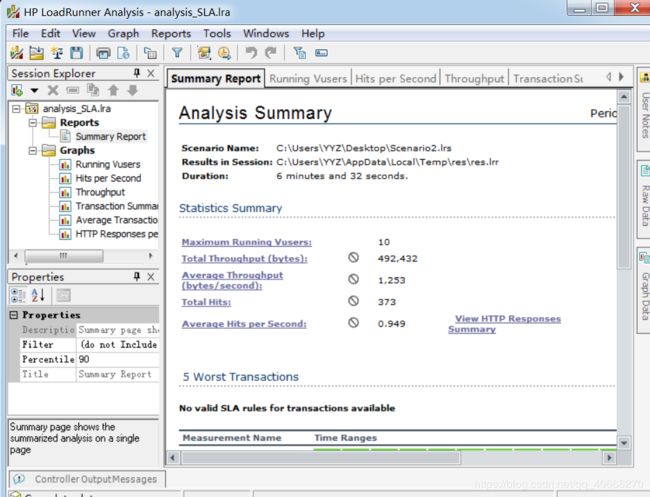Open the Average Hits per Second link

[244, 324]
